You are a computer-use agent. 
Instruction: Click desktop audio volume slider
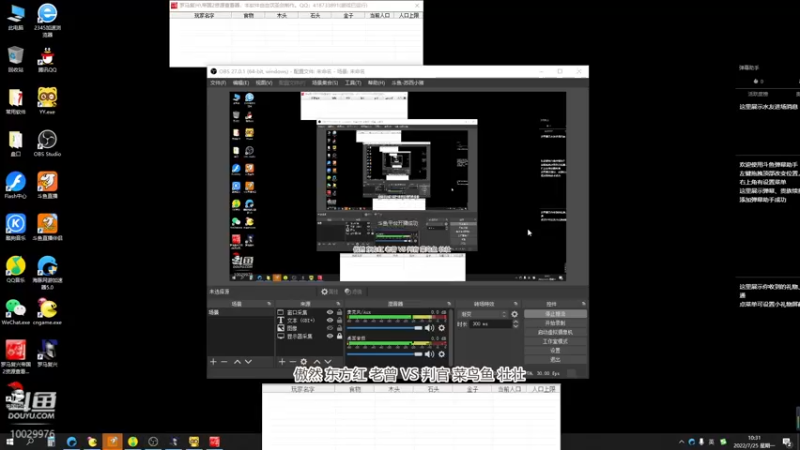point(385,354)
